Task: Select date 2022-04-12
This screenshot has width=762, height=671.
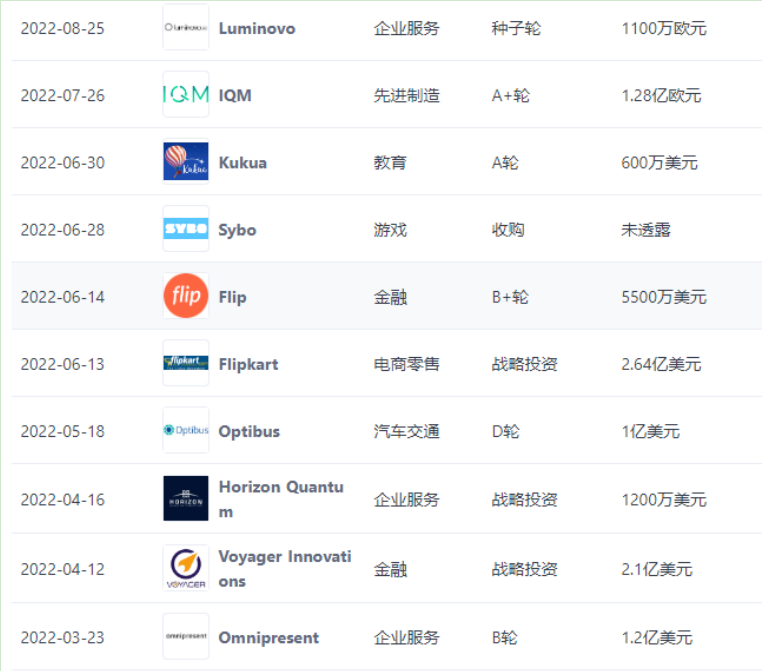Action: (63, 569)
